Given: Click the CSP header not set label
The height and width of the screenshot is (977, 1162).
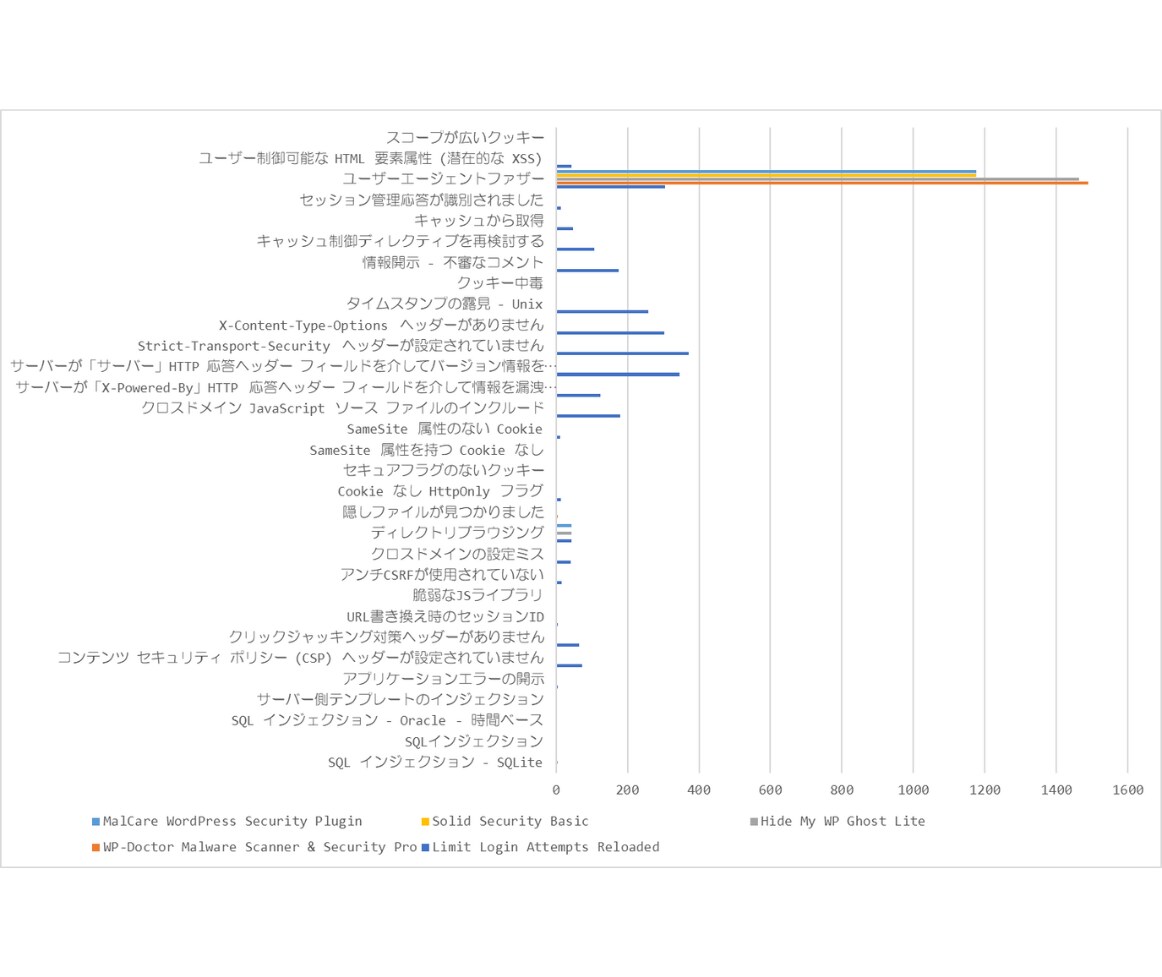Looking at the screenshot, I should 301,658.
